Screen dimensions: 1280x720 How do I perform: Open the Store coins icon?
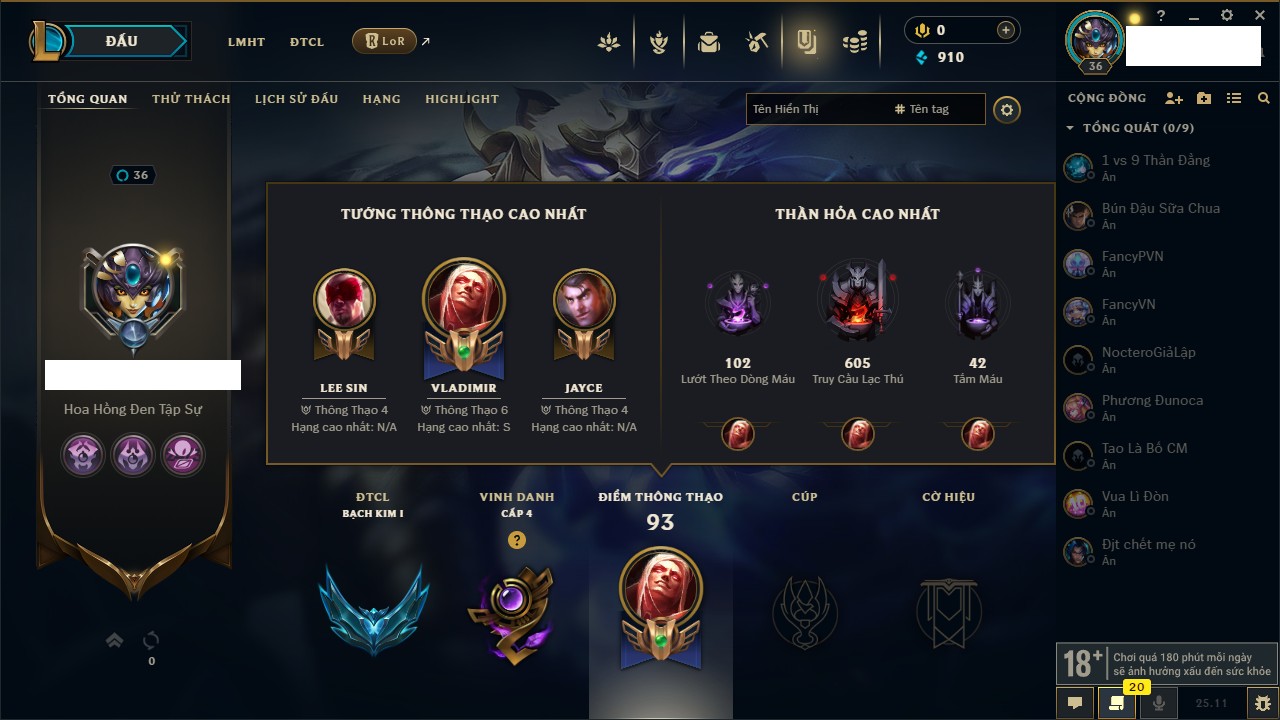click(854, 42)
